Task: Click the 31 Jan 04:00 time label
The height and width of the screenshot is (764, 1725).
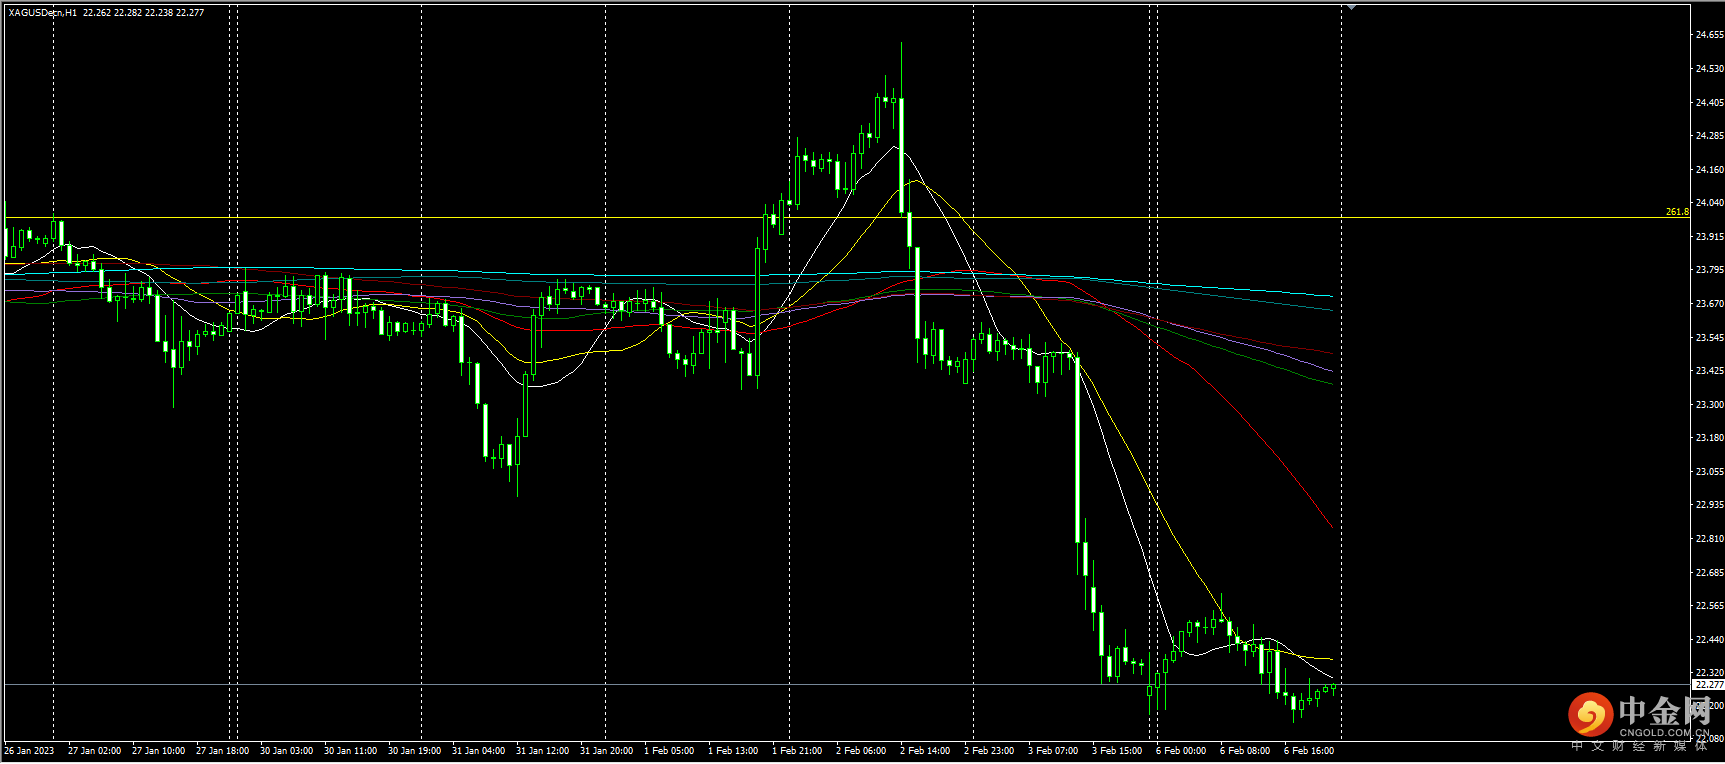Action: click(x=478, y=751)
